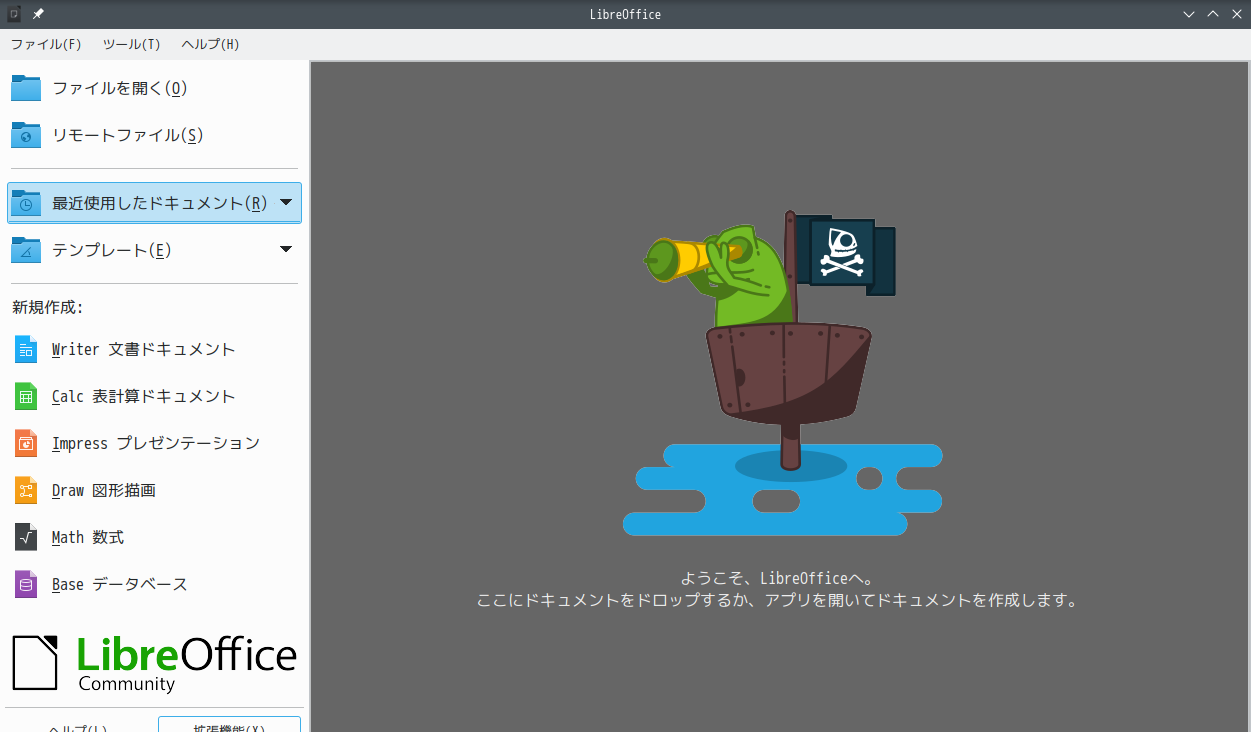Viewport: 1251px width, 732px height.
Task: Open the window menu icon in the title bar
Action: [14, 14]
